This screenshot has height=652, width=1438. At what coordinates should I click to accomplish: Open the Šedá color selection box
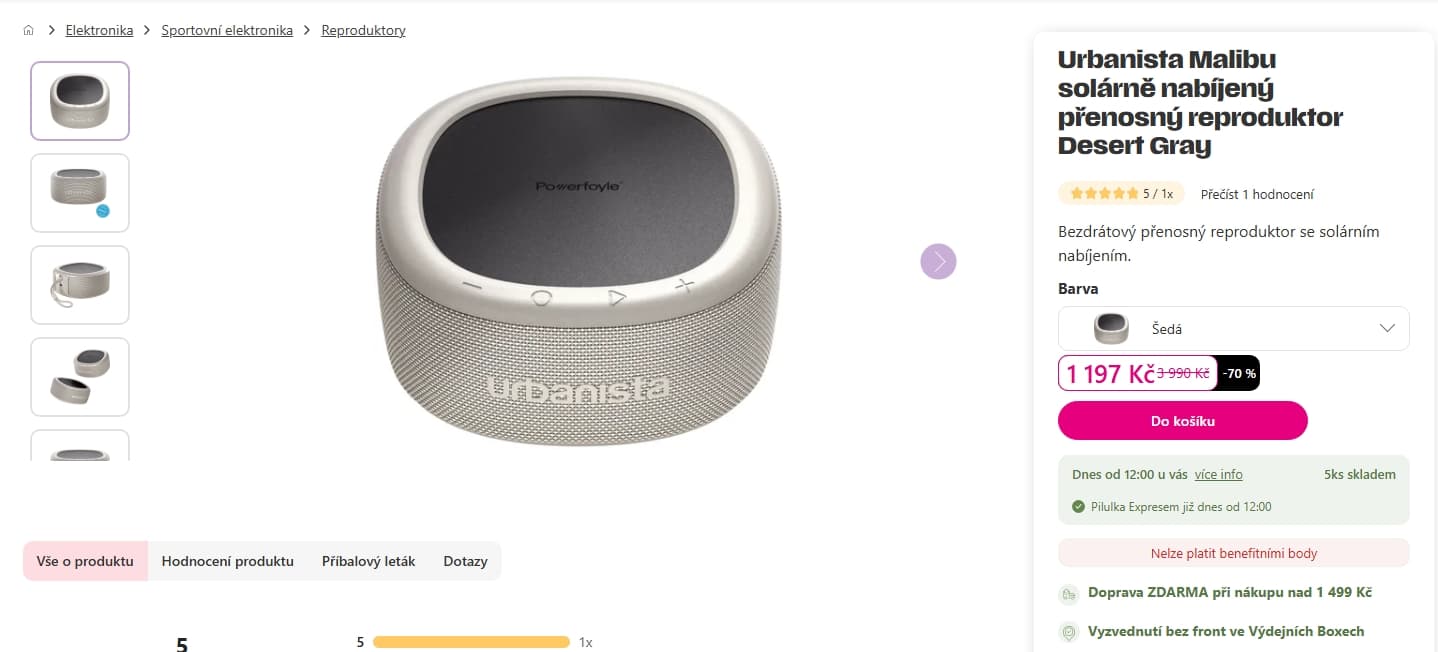pyautogui.click(x=1234, y=328)
